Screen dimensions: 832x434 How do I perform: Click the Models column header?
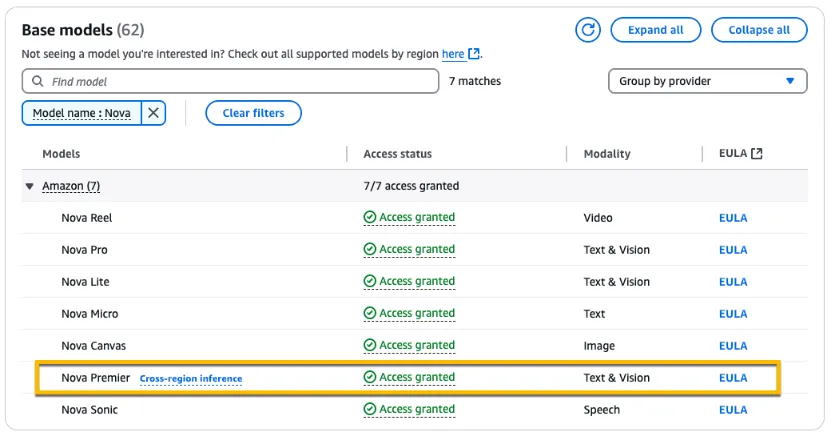coord(61,154)
